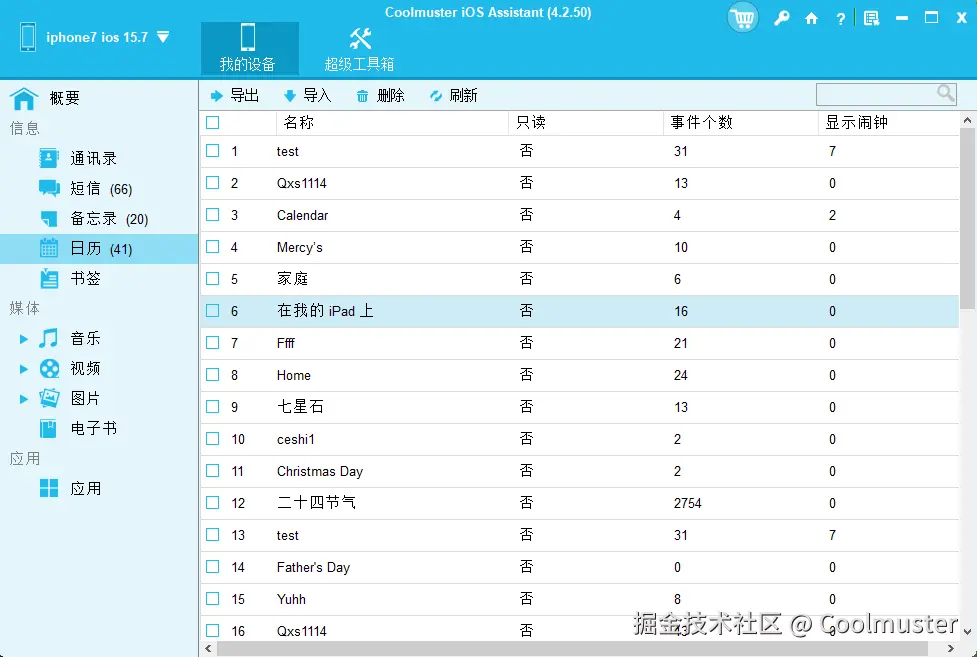Select the Christmas Day calendar name
The width and height of the screenshot is (977, 657).
tap(320, 471)
